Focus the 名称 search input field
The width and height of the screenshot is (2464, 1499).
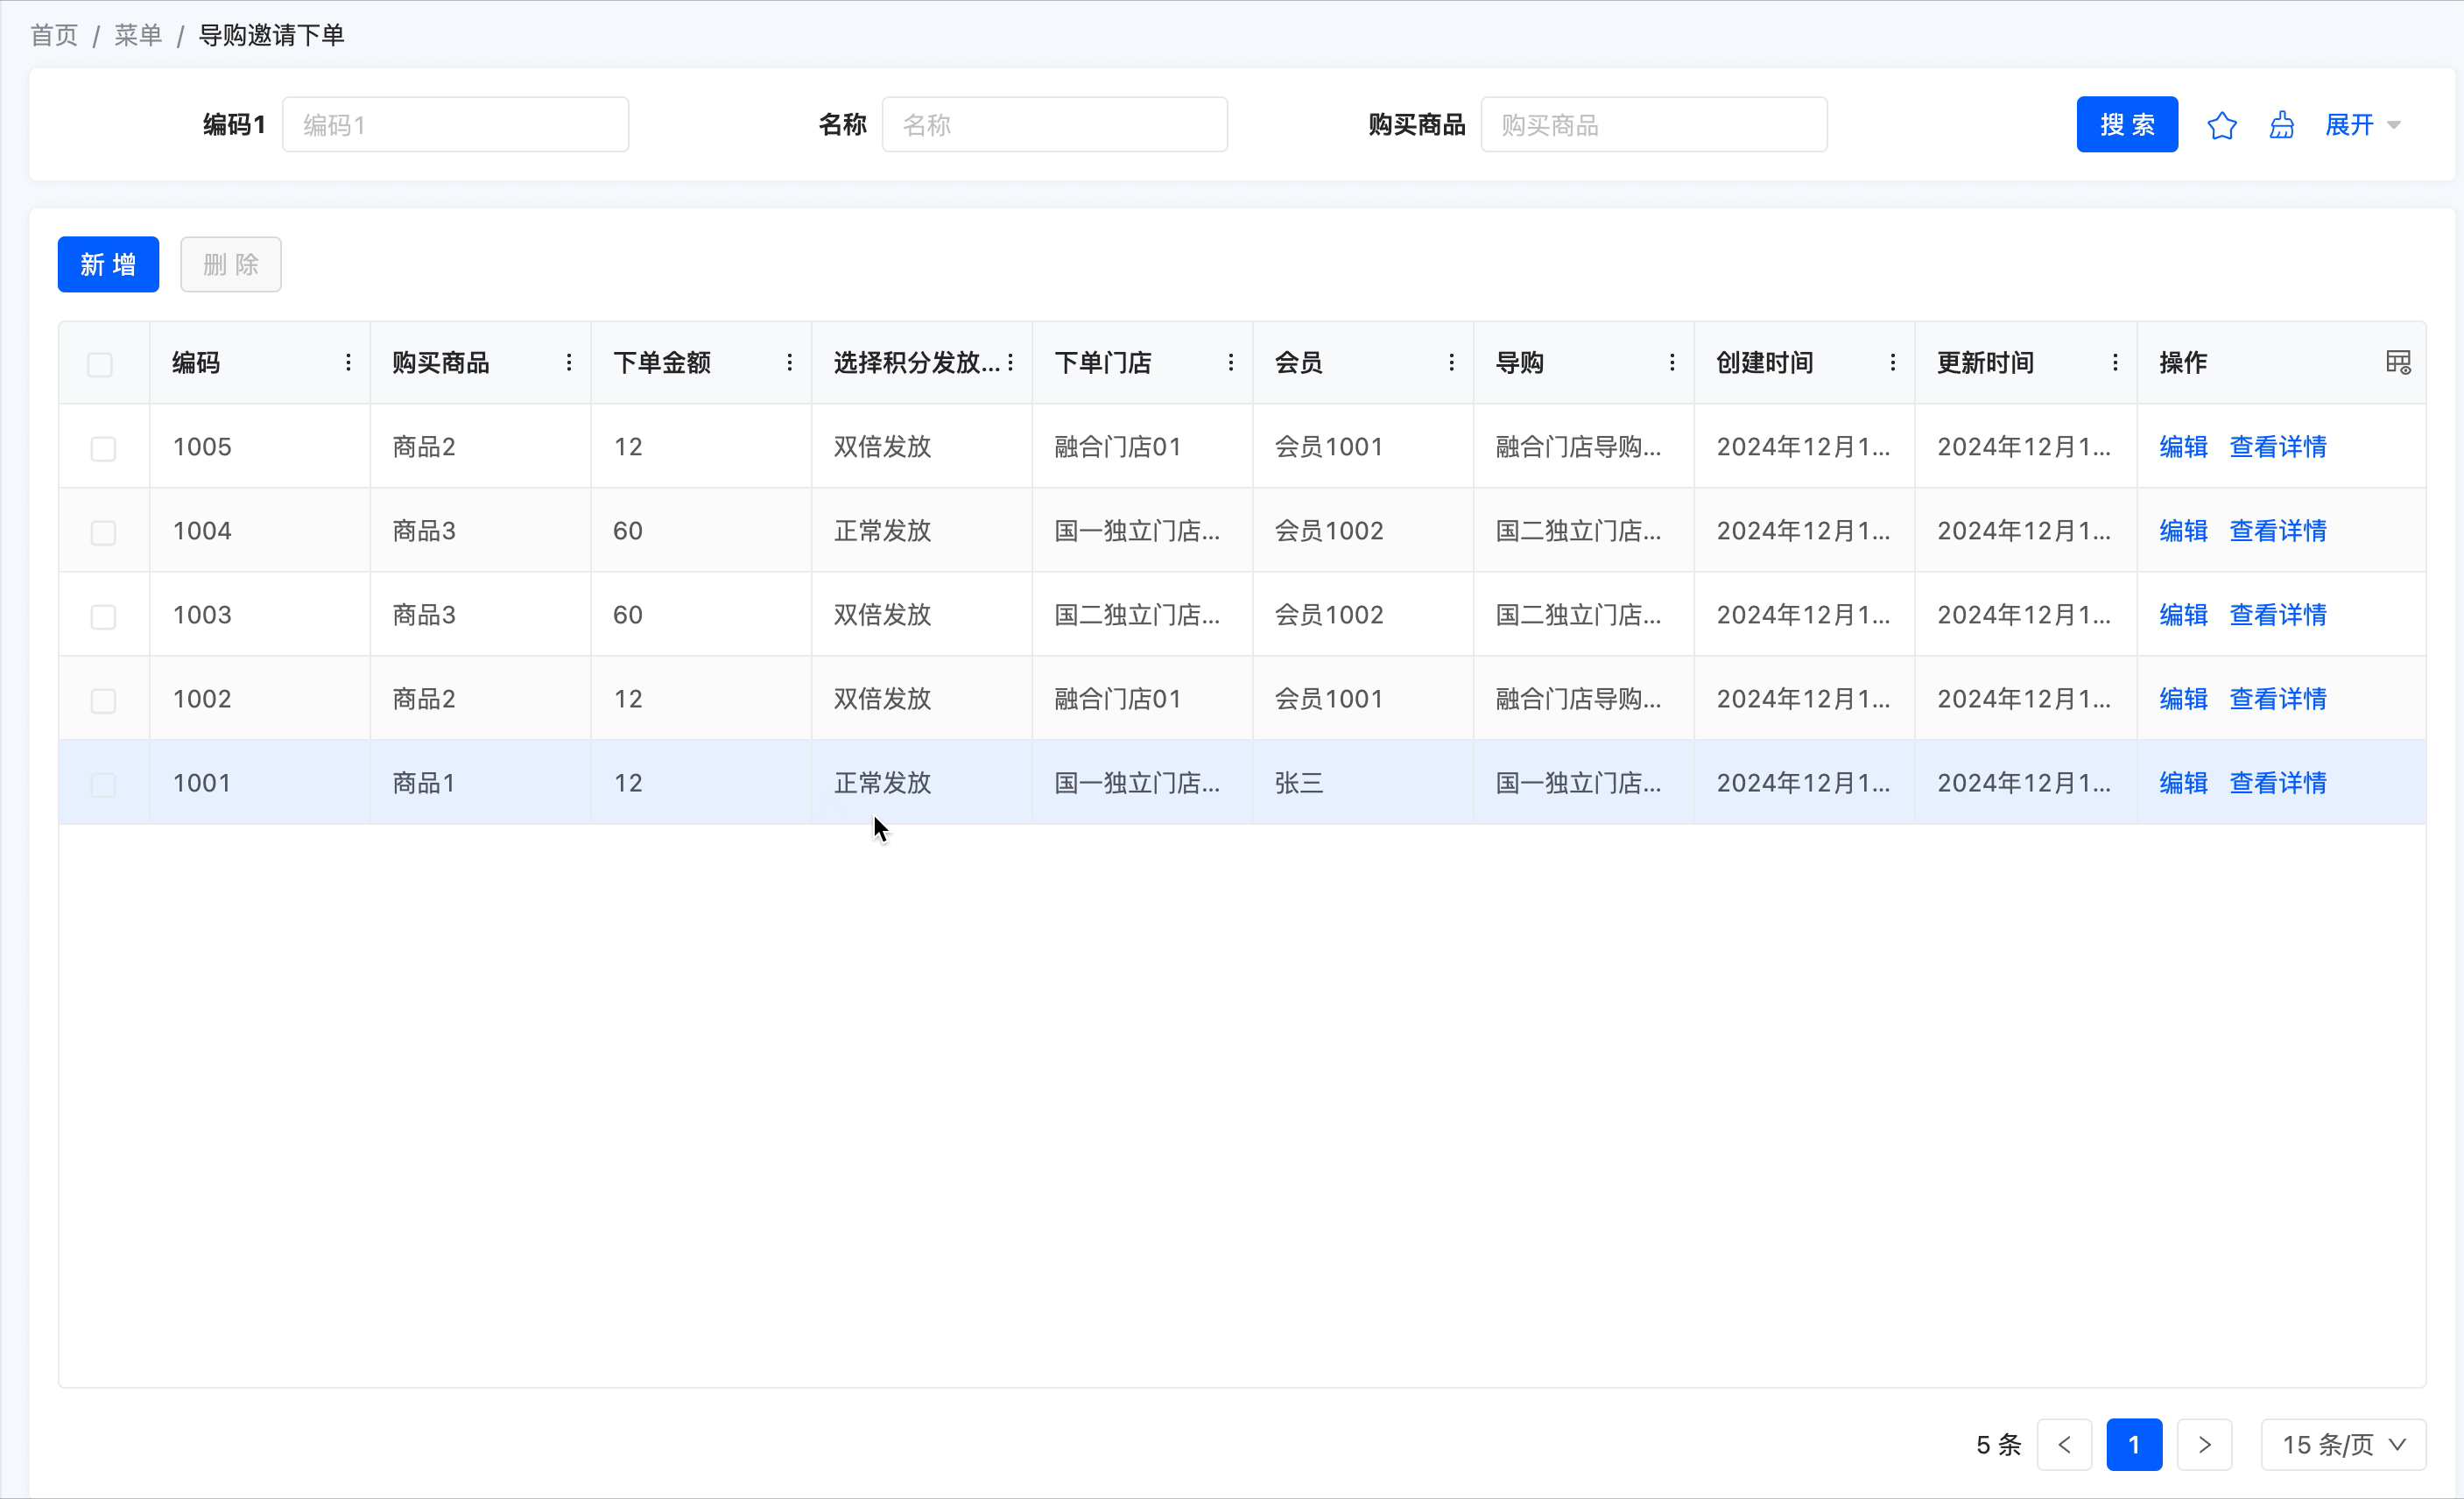(x=1054, y=125)
